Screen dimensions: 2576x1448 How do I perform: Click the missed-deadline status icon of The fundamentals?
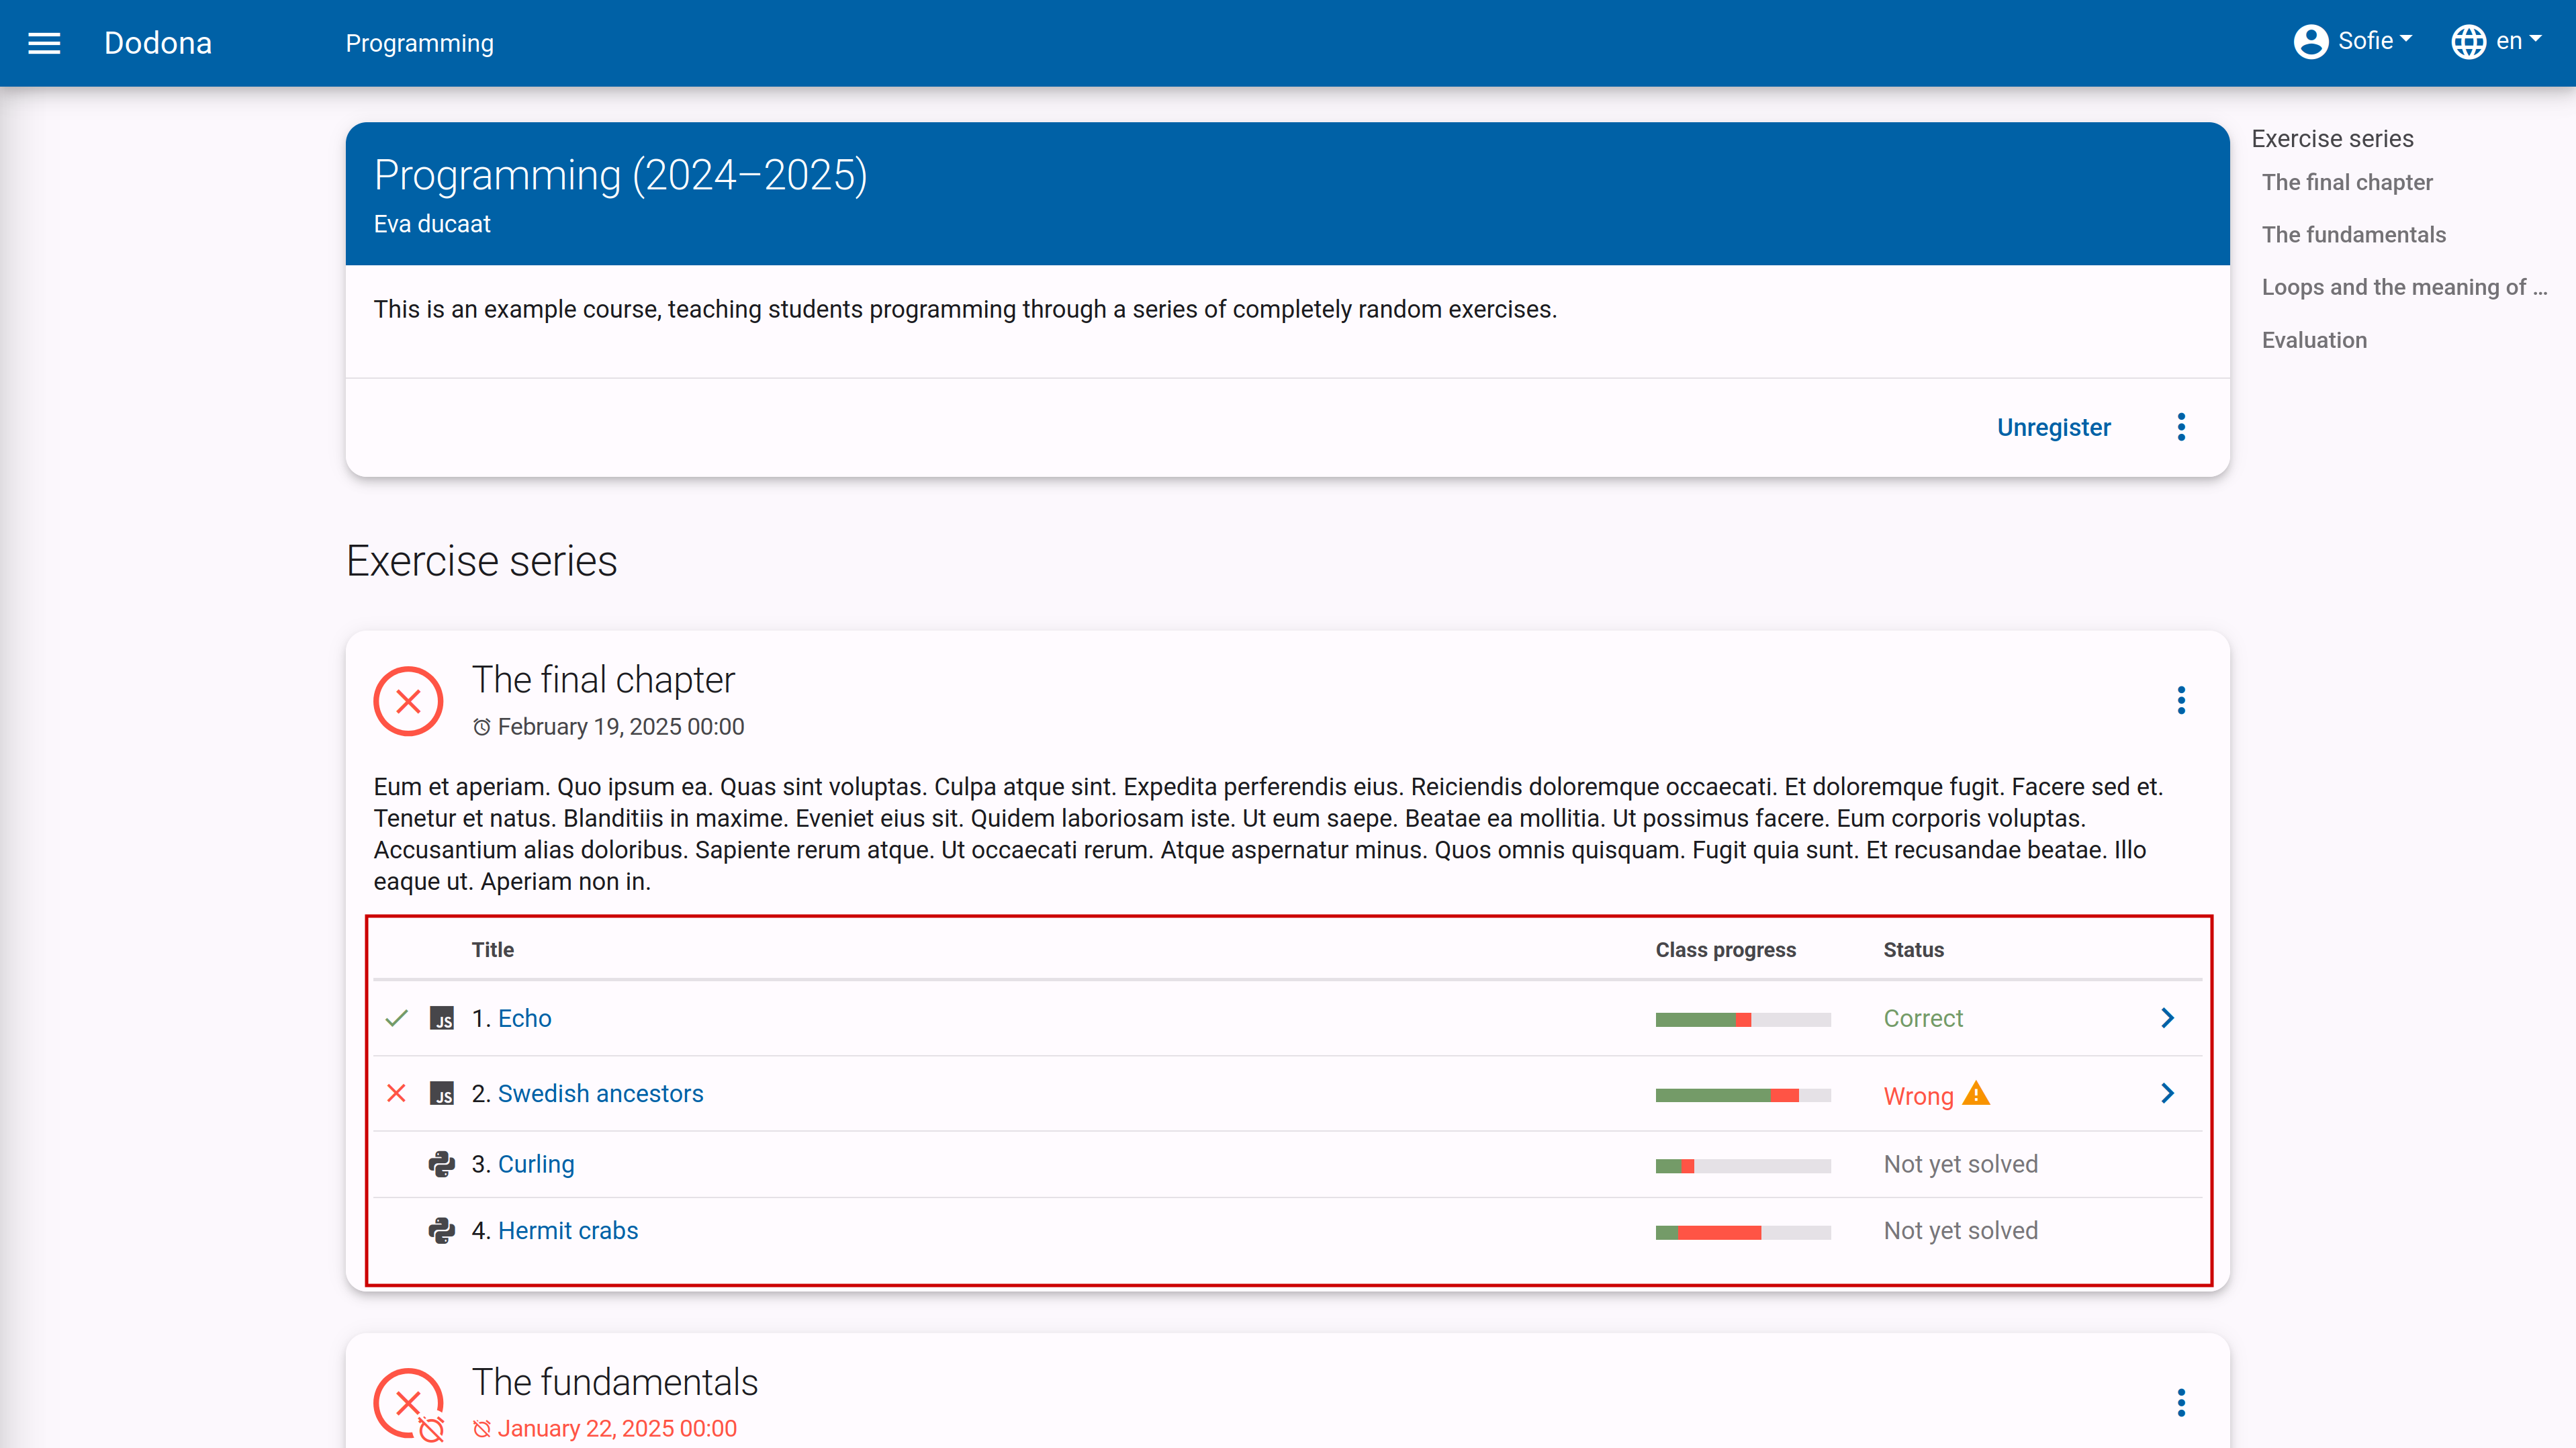(408, 1404)
